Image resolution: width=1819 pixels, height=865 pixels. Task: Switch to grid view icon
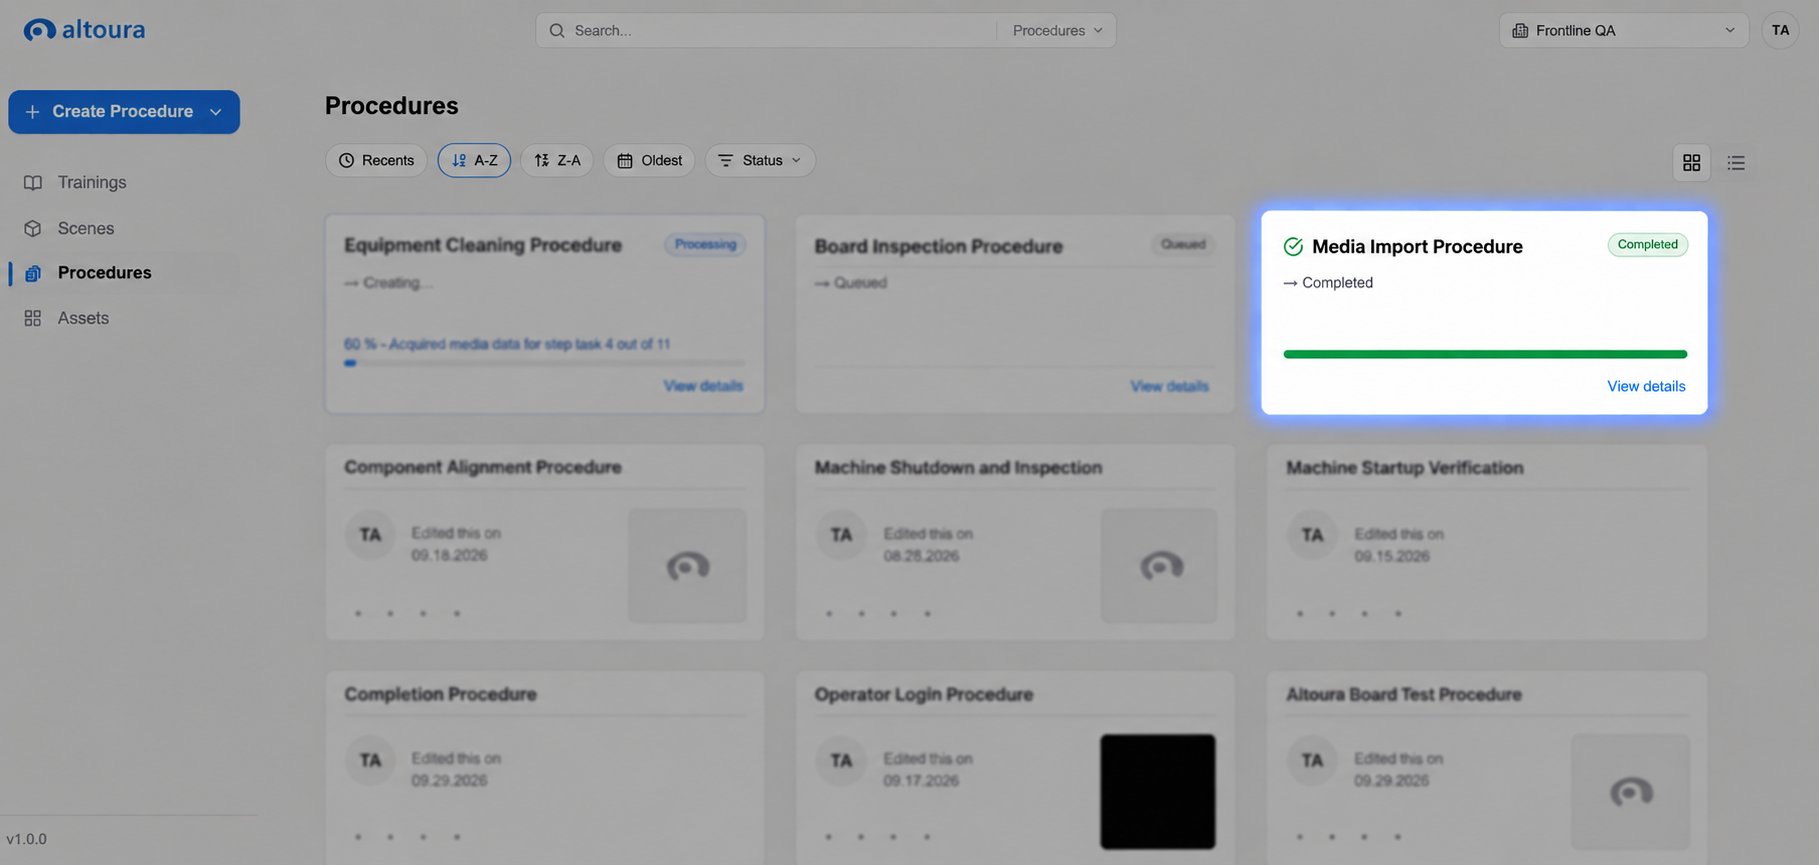tap(1692, 162)
